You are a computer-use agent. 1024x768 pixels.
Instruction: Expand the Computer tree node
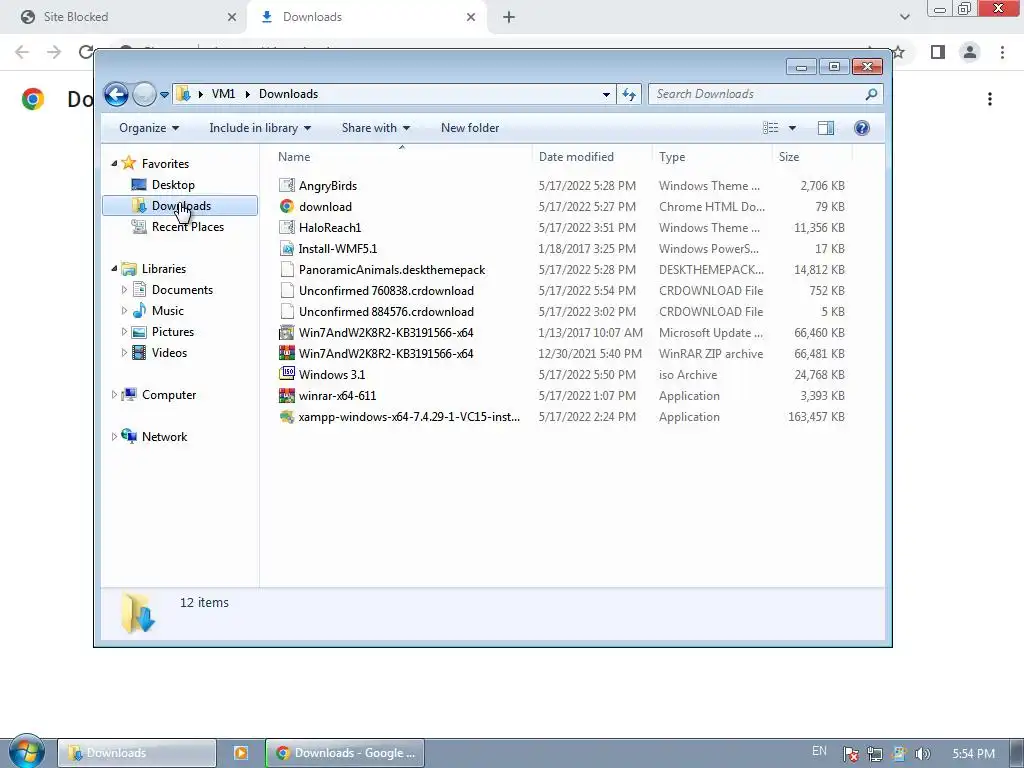(114, 394)
